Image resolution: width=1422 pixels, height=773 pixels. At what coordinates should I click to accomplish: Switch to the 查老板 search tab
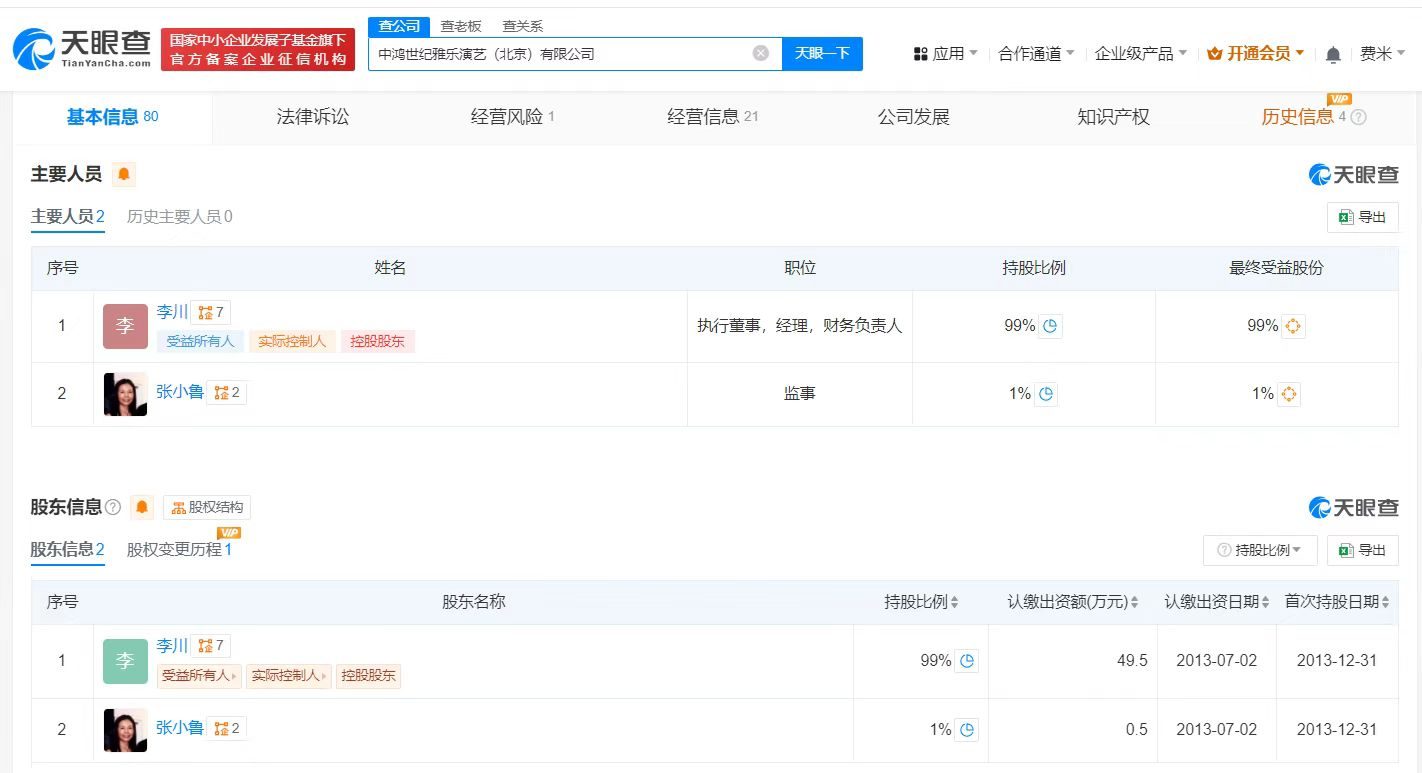pos(459,26)
